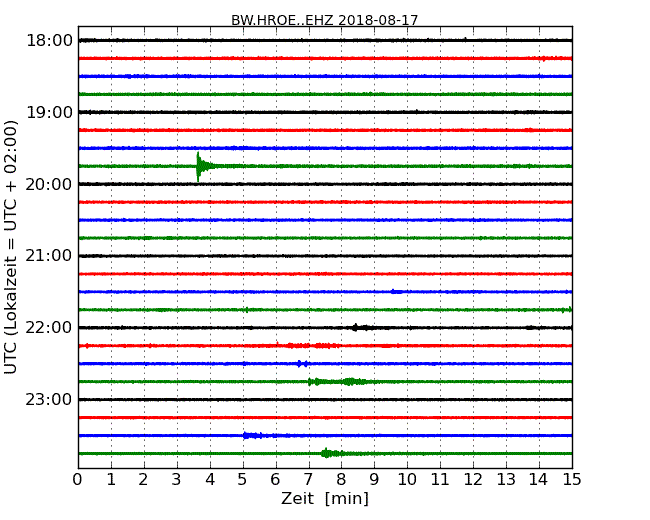Select the 23:00 y-axis time label
This screenshot has width=650, height=520.
coord(49,400)
